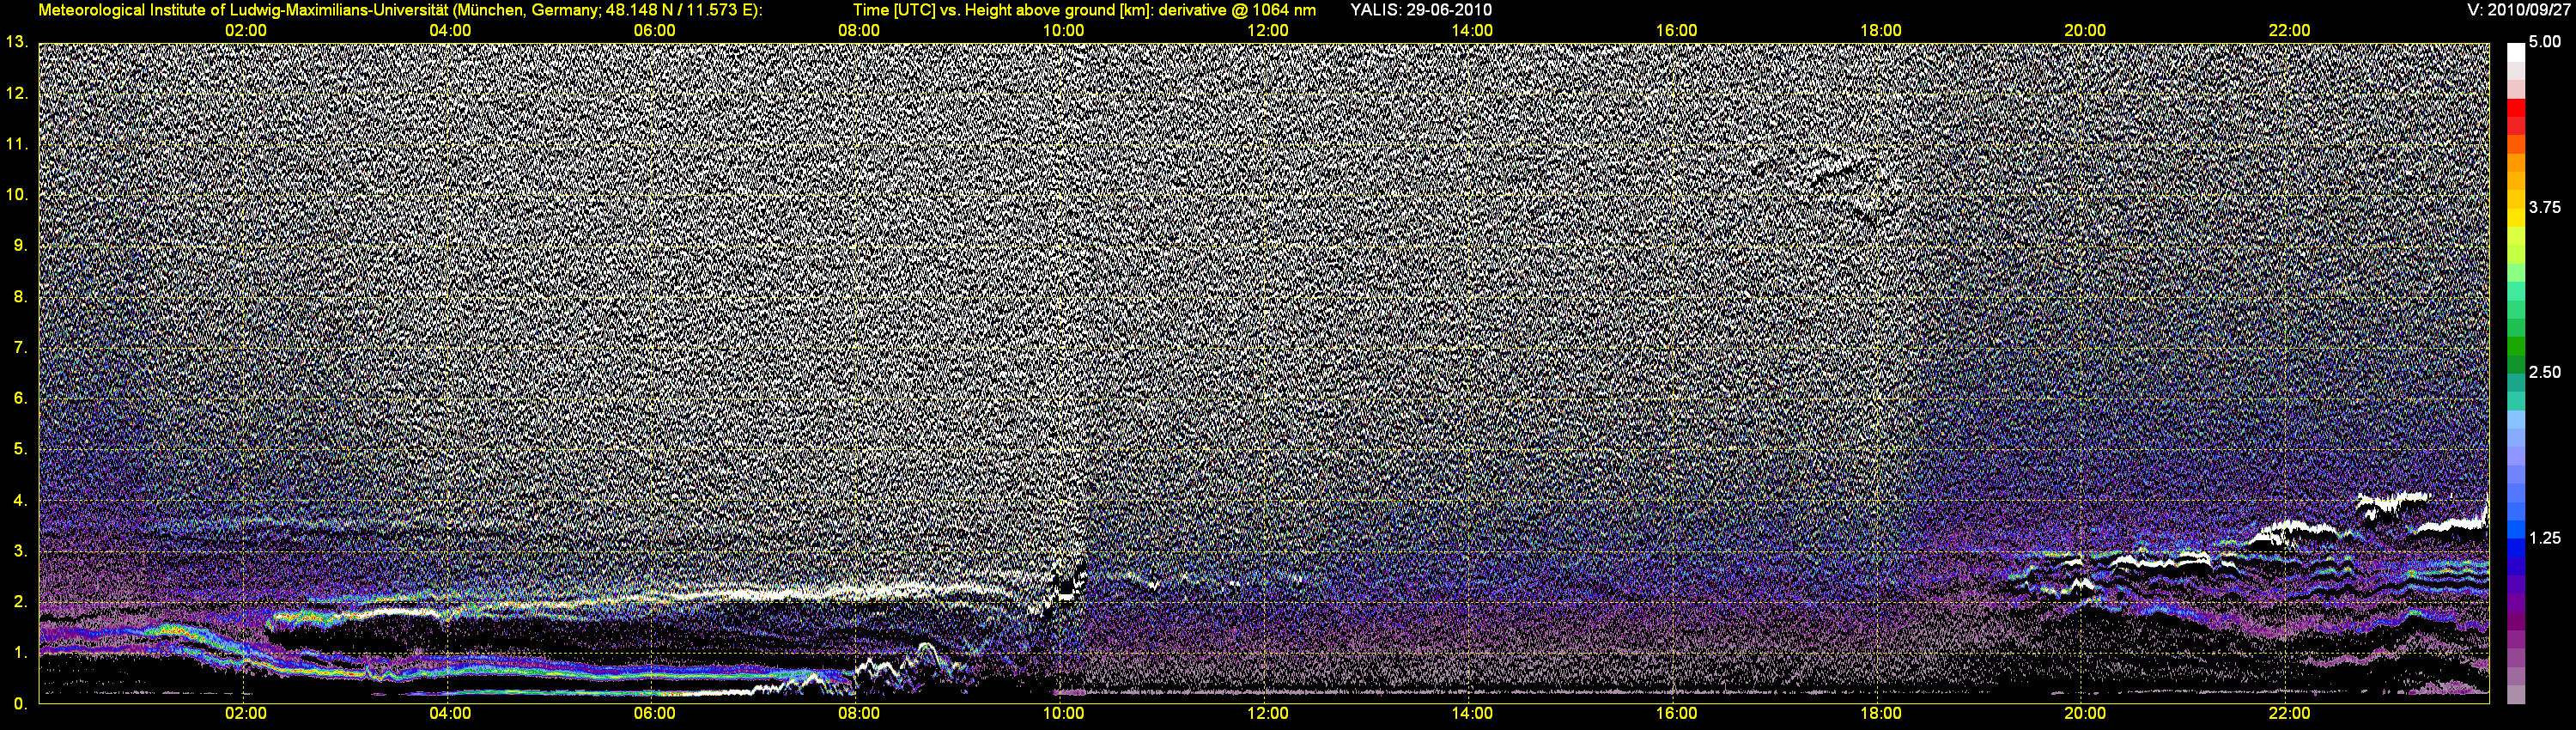2576x730 pixels.
Task: Click the 0. km height axis label
Action: (x=20, y=704)
